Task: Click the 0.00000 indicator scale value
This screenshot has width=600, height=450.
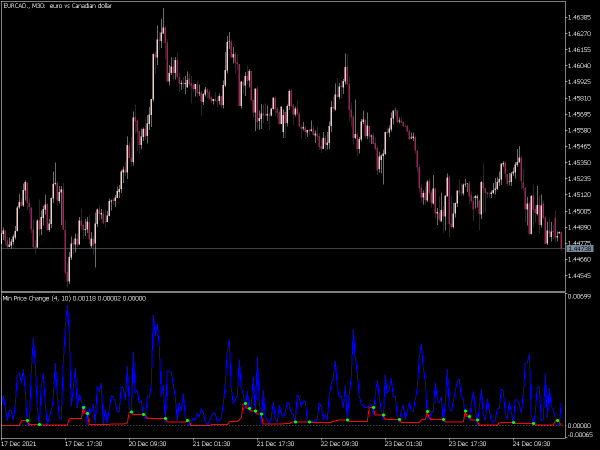Action: point(579,426)
